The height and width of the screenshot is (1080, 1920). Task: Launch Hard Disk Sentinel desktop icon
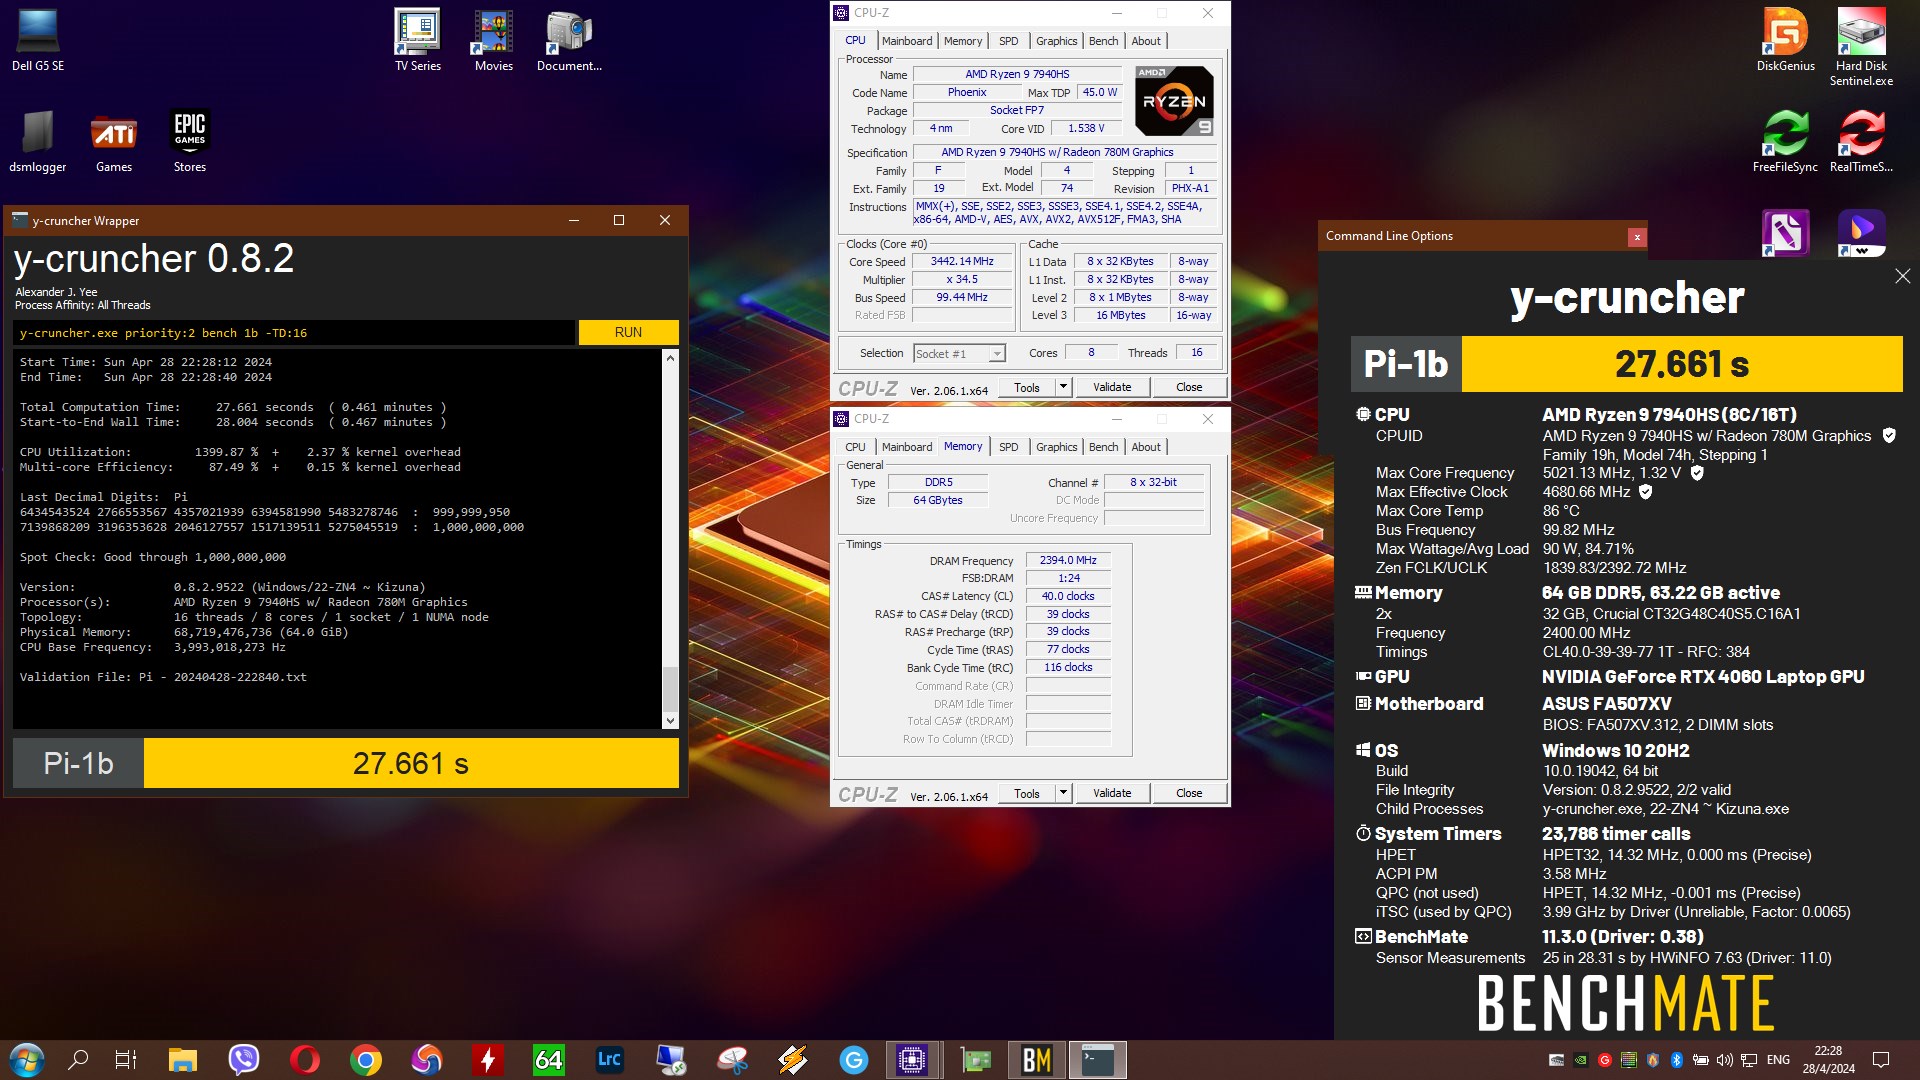point(1861,47)
